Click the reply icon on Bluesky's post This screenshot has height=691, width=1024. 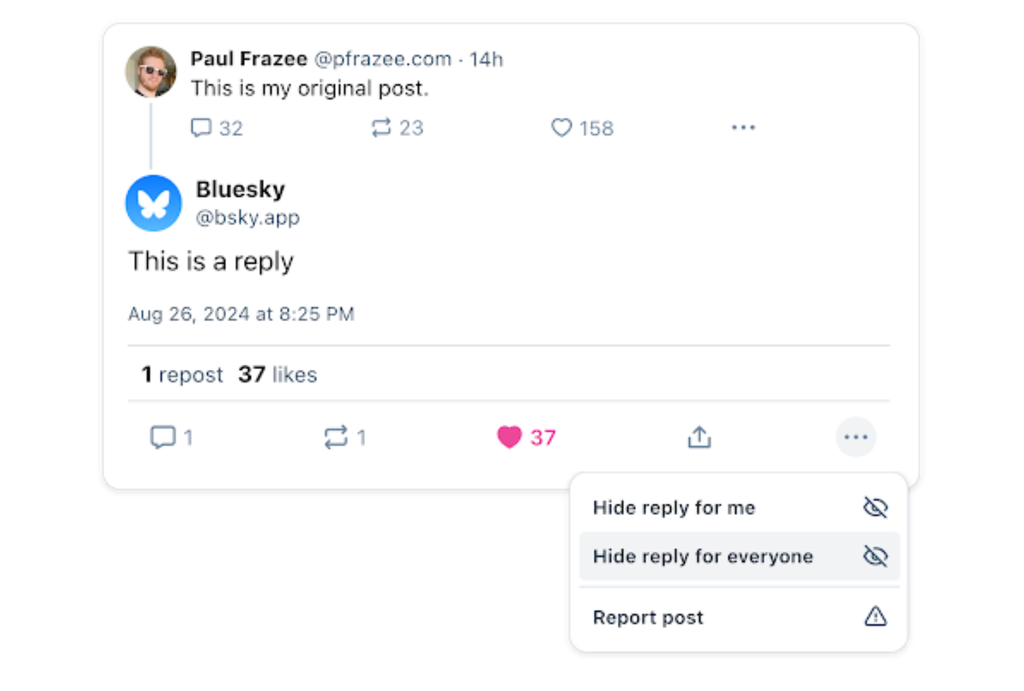pos(163,437)
